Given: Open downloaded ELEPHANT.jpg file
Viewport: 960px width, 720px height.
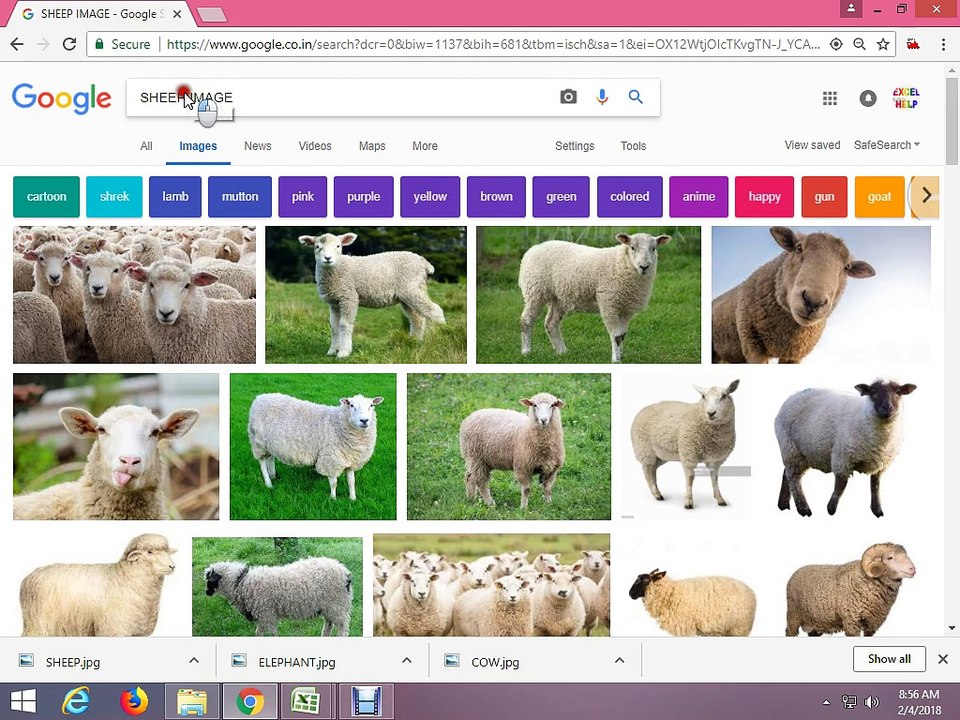Looking at the screenshot, I should coord(296,662).
